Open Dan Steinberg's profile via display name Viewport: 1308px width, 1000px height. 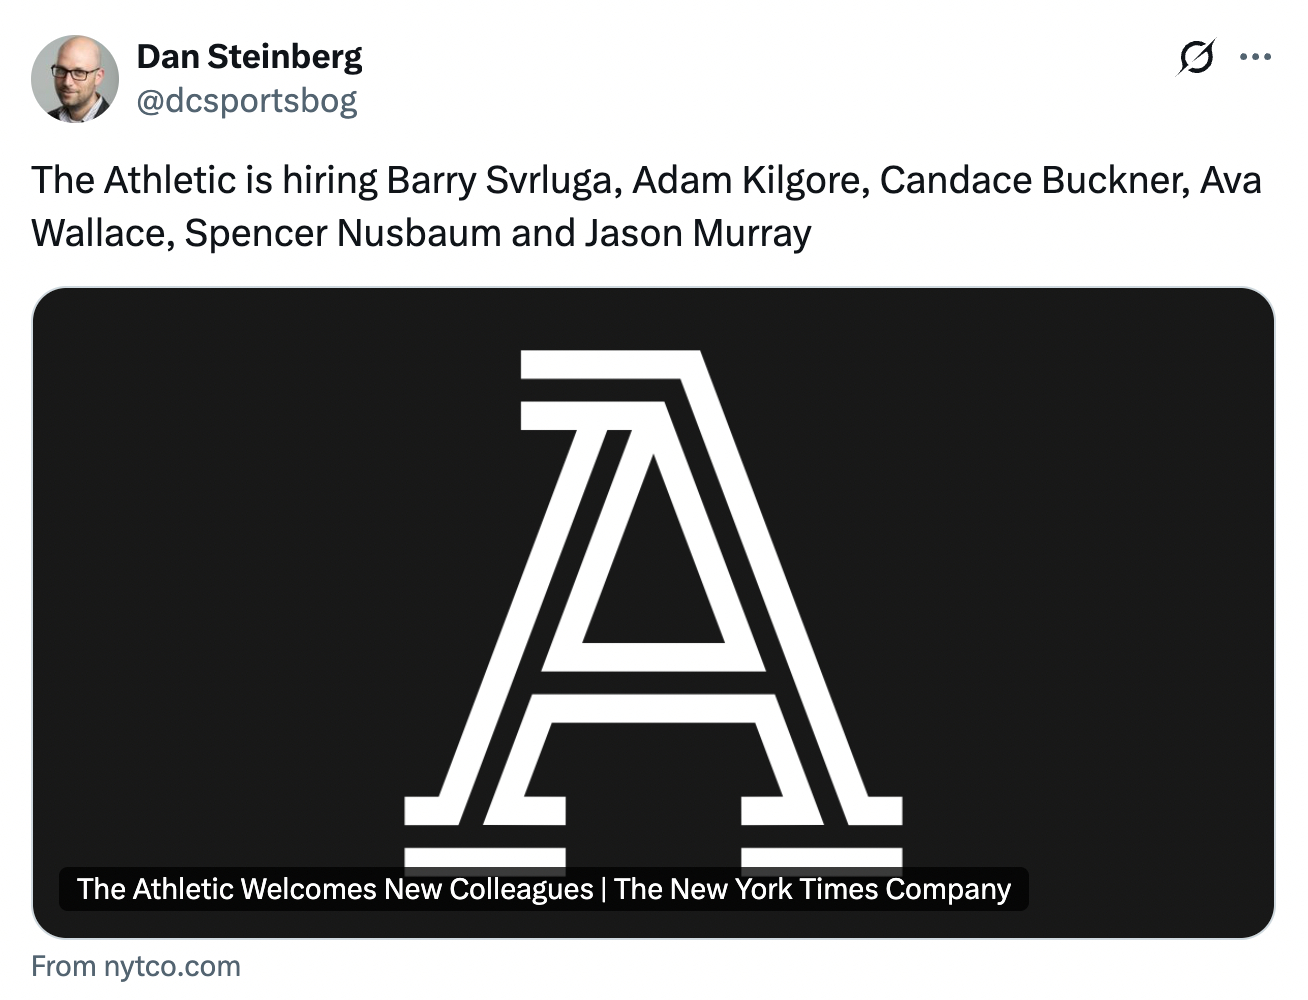pyautogui.click(x=249, y=57)
